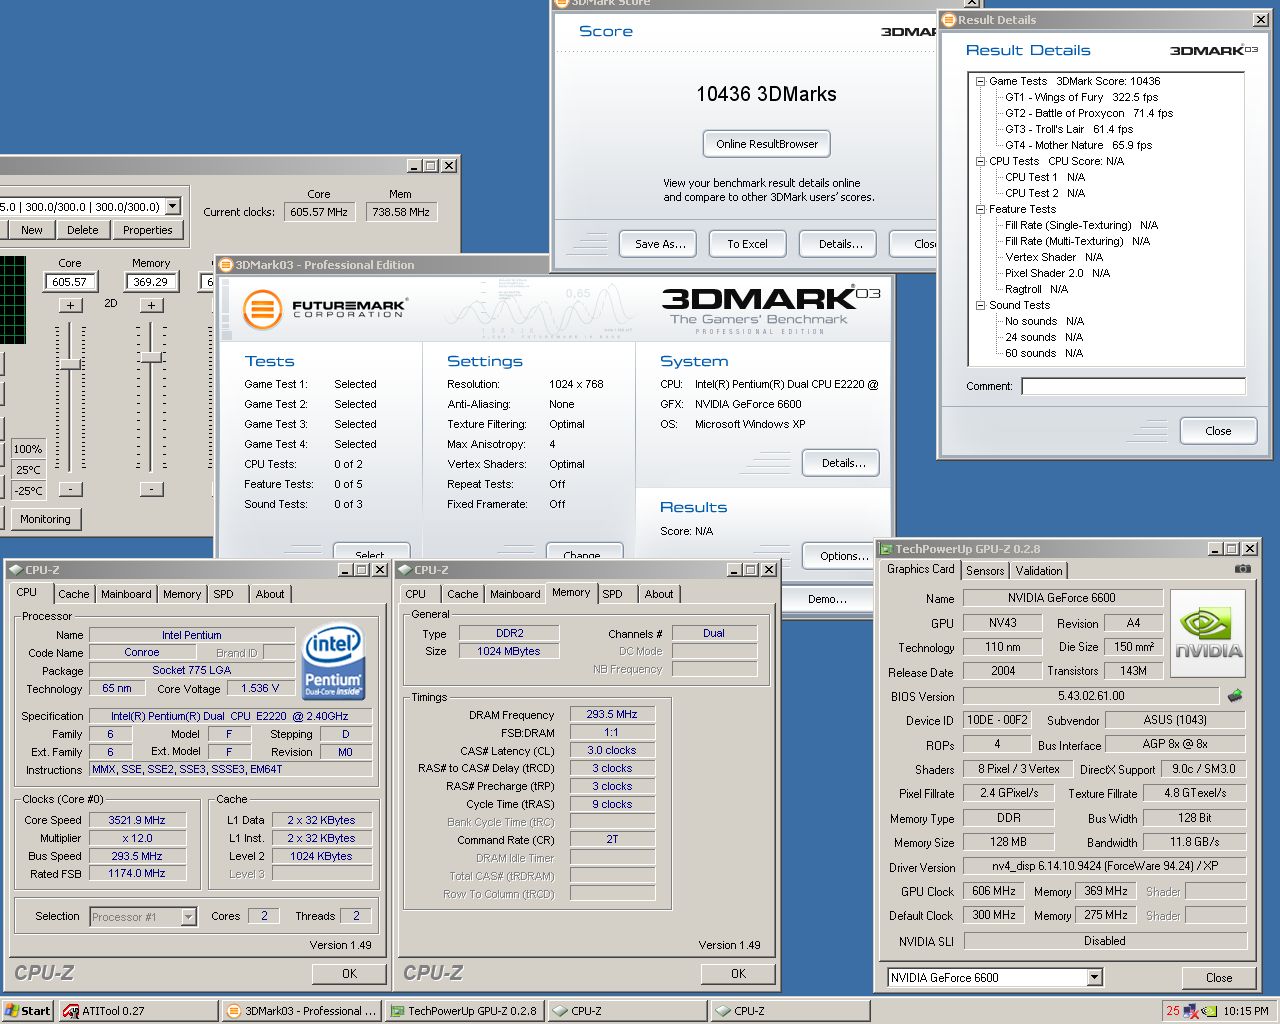This screenshot has height=1024, width=1280.
Task: Decrease memory clock with minus button
Action: [x=151, y=489]
